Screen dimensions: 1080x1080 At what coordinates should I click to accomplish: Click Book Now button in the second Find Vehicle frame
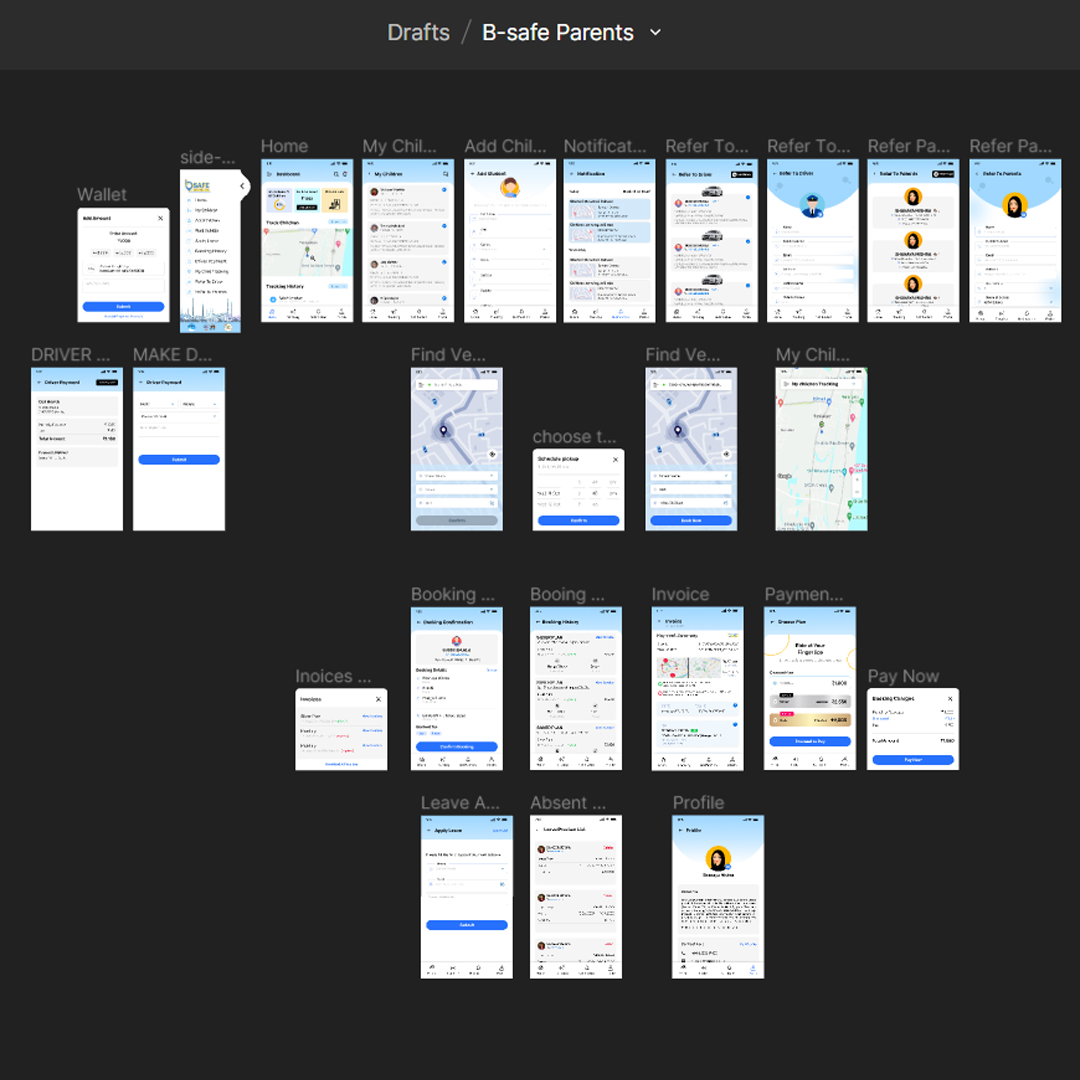coord(691,521)
